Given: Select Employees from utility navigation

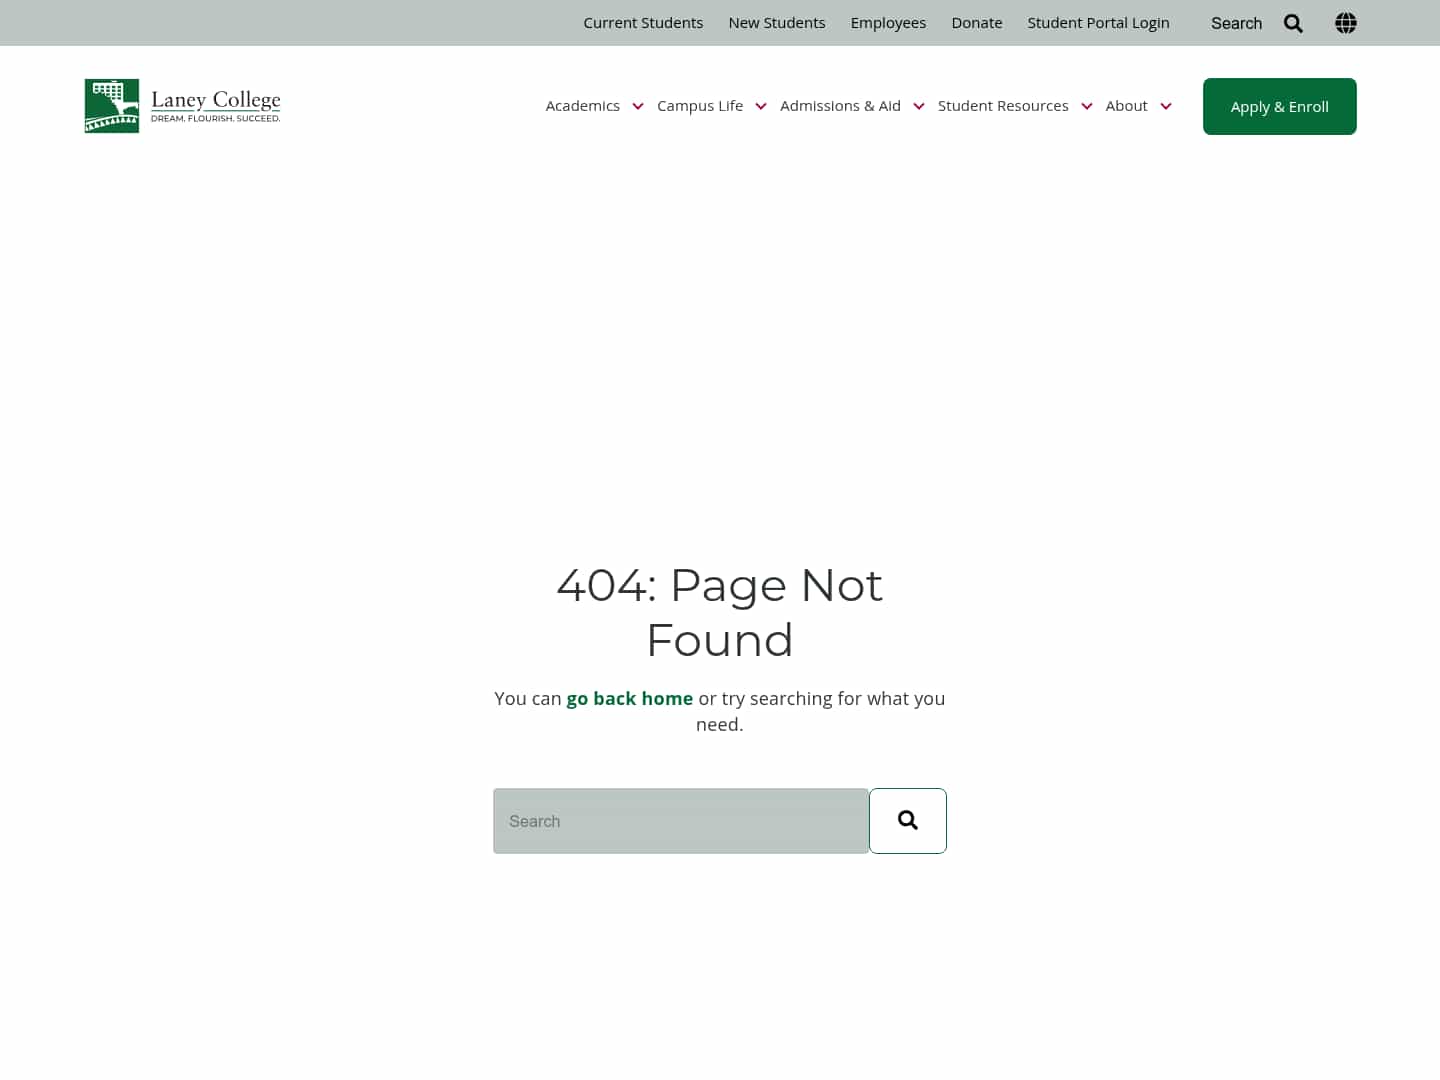Looking at the screenshot, I should [888, 22].
